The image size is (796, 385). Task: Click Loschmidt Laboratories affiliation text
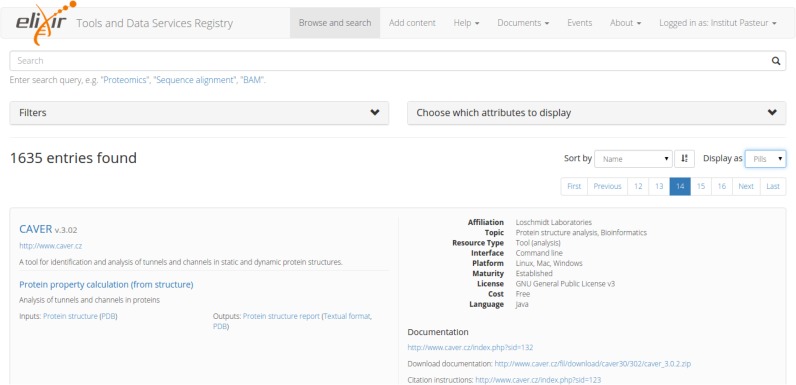(553, 222)
